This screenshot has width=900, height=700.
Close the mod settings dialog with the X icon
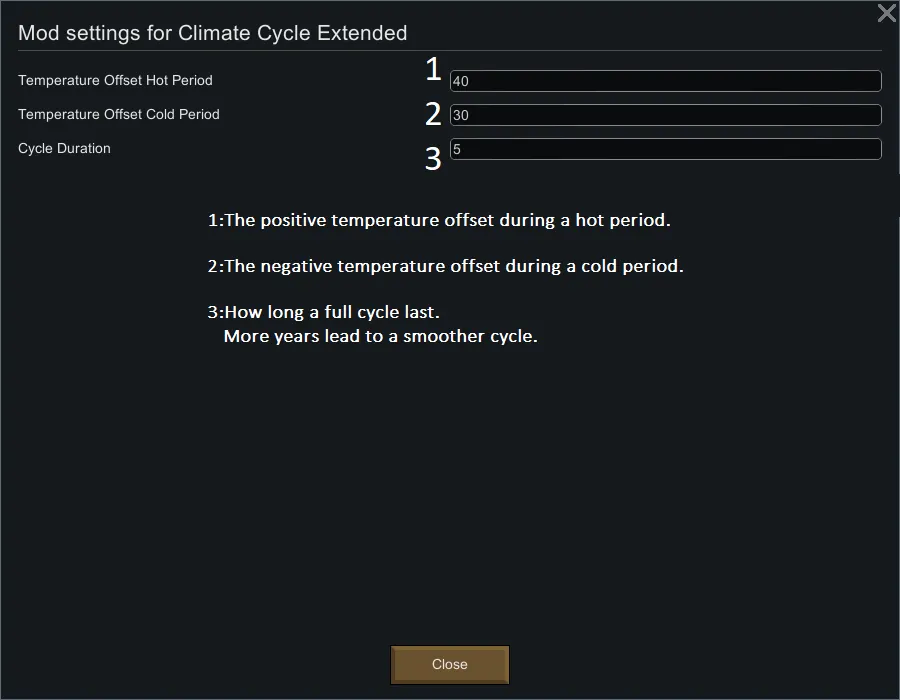886,14
